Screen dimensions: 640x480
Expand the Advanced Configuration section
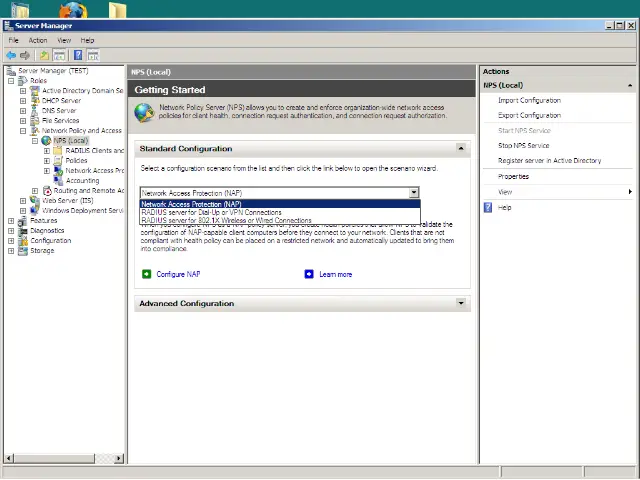pyautogui.click(x=461, y=303)
